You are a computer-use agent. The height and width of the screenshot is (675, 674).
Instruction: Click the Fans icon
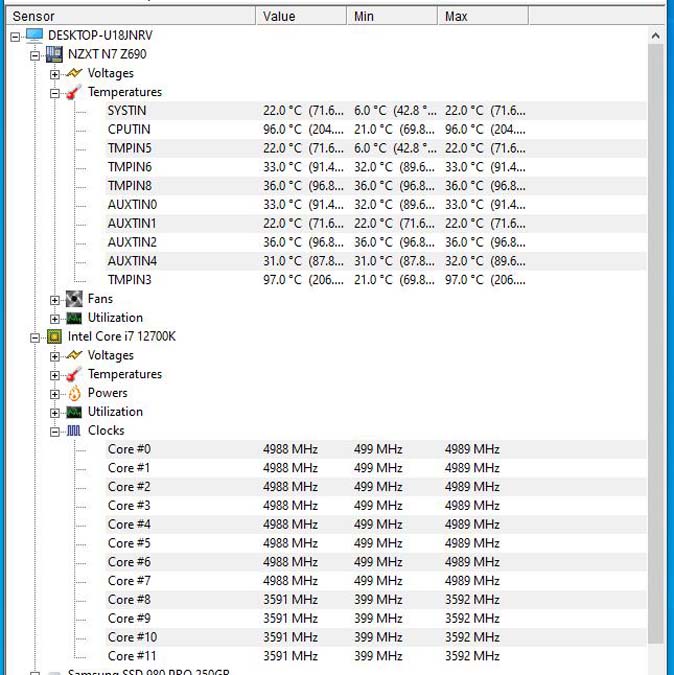click(x=74, y=299)
